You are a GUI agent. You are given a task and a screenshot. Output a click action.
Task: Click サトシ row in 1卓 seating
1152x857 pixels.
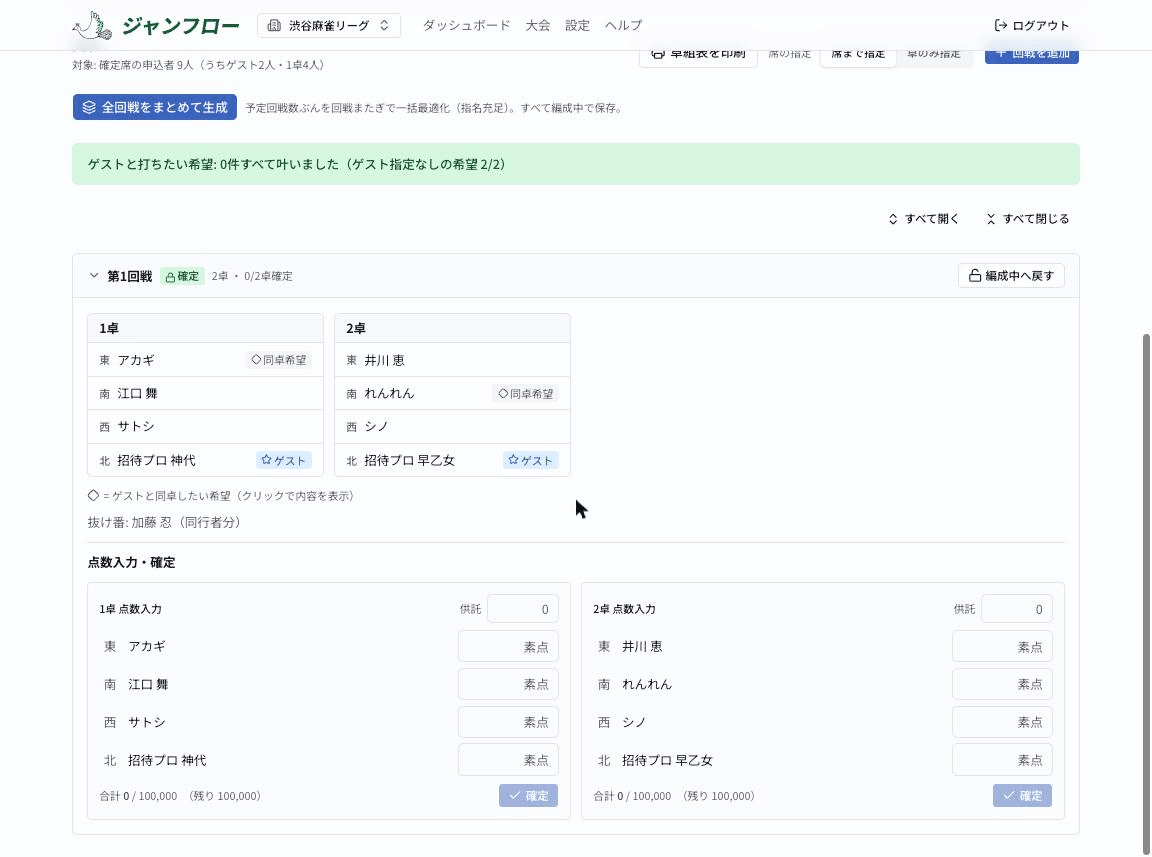point(205,426)
